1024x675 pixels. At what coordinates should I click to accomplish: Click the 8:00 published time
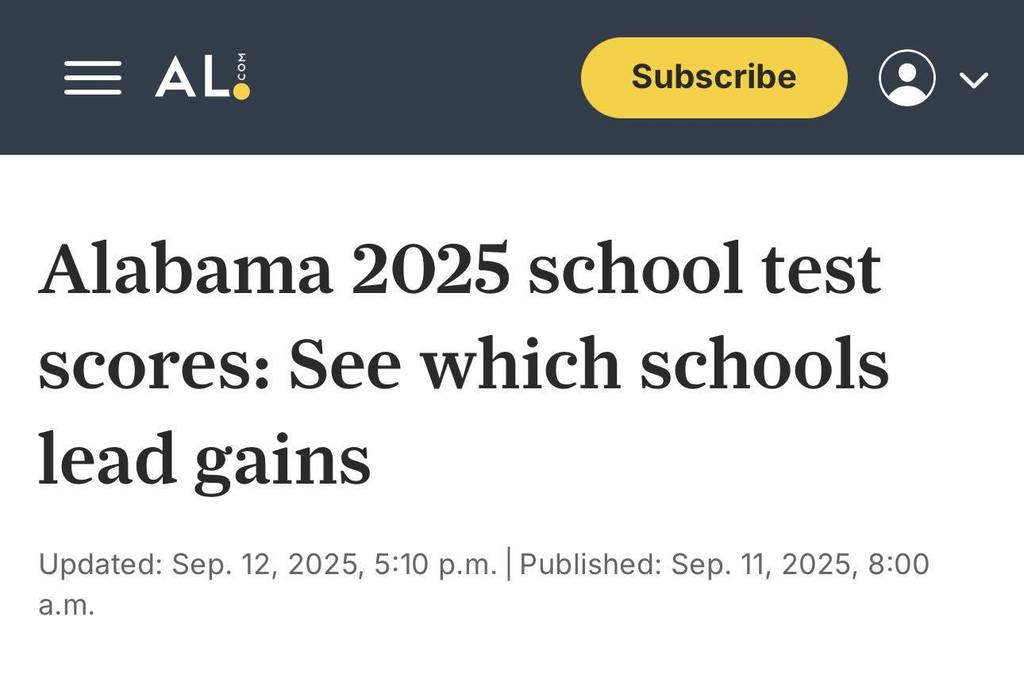[897, 564]
